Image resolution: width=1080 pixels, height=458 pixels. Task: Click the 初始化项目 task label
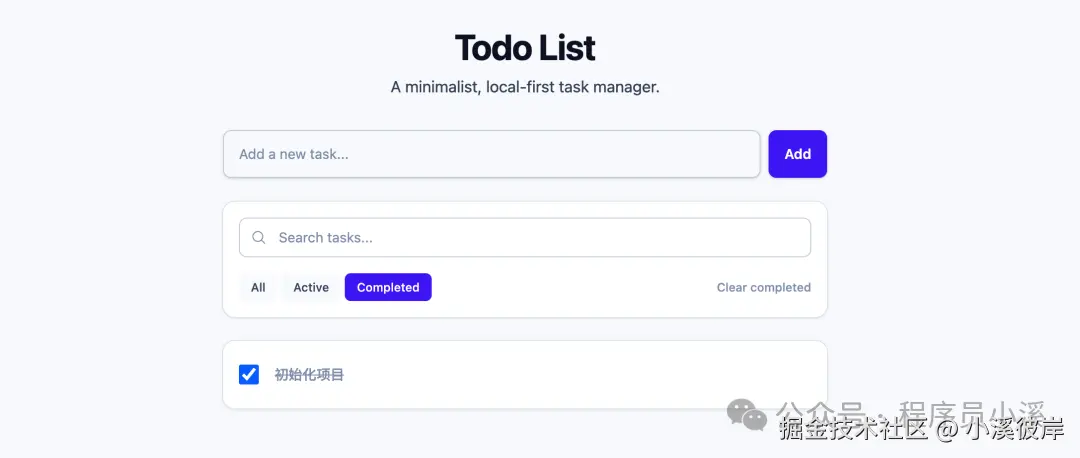(309, 375)
